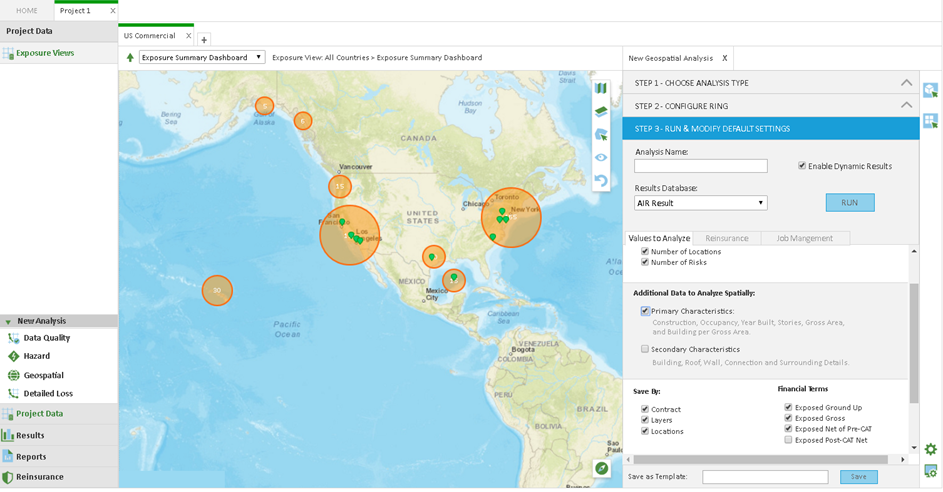943x492 pixels.
Task: Enable the Secondary Characteristics checkbox
Action: [x=645, y=349]
